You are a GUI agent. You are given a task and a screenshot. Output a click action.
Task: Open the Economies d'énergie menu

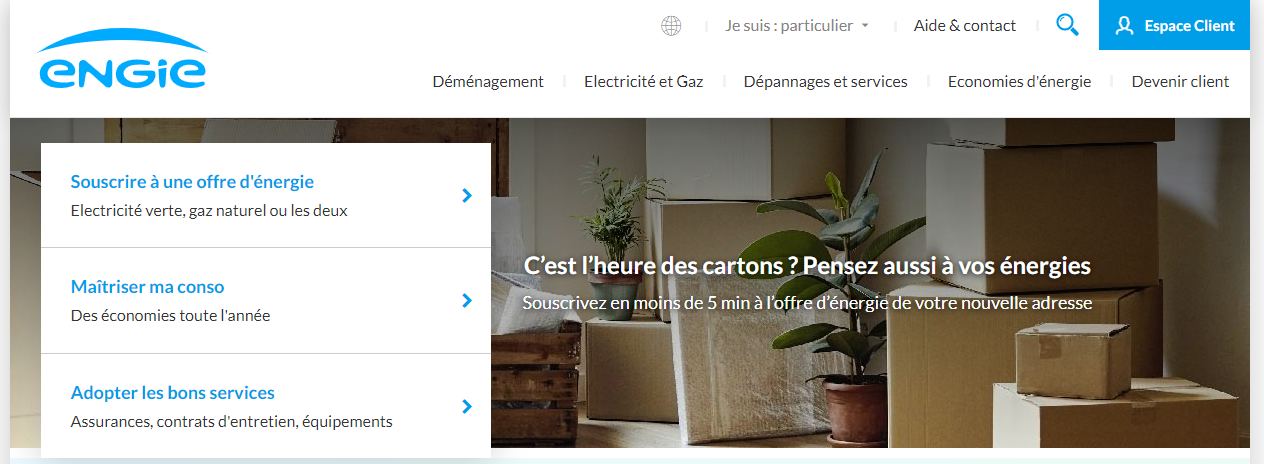1019,82
